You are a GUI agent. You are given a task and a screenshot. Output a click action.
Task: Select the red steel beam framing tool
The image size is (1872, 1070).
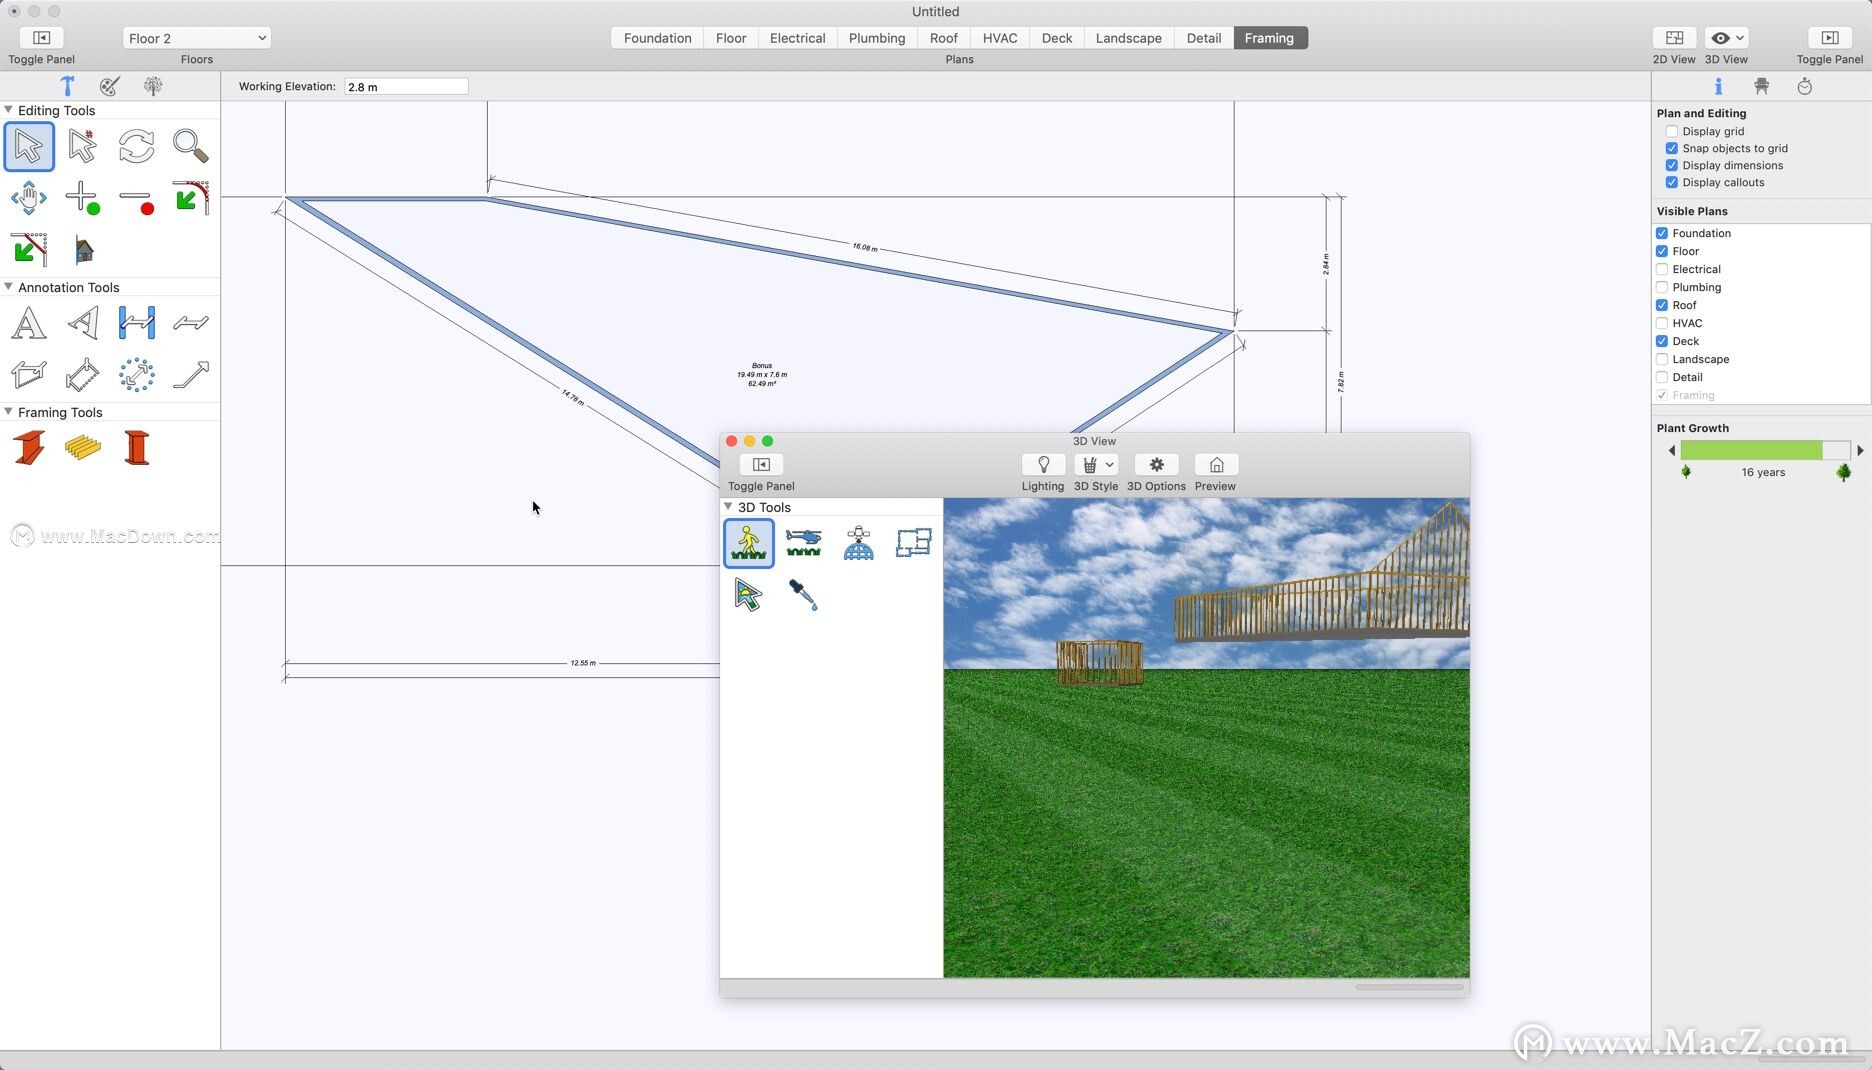click(x=29, y=448)
